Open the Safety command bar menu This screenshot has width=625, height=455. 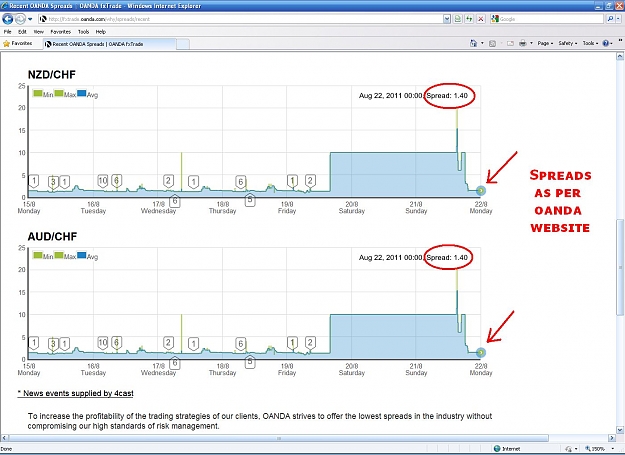click(x=568, y=43)
